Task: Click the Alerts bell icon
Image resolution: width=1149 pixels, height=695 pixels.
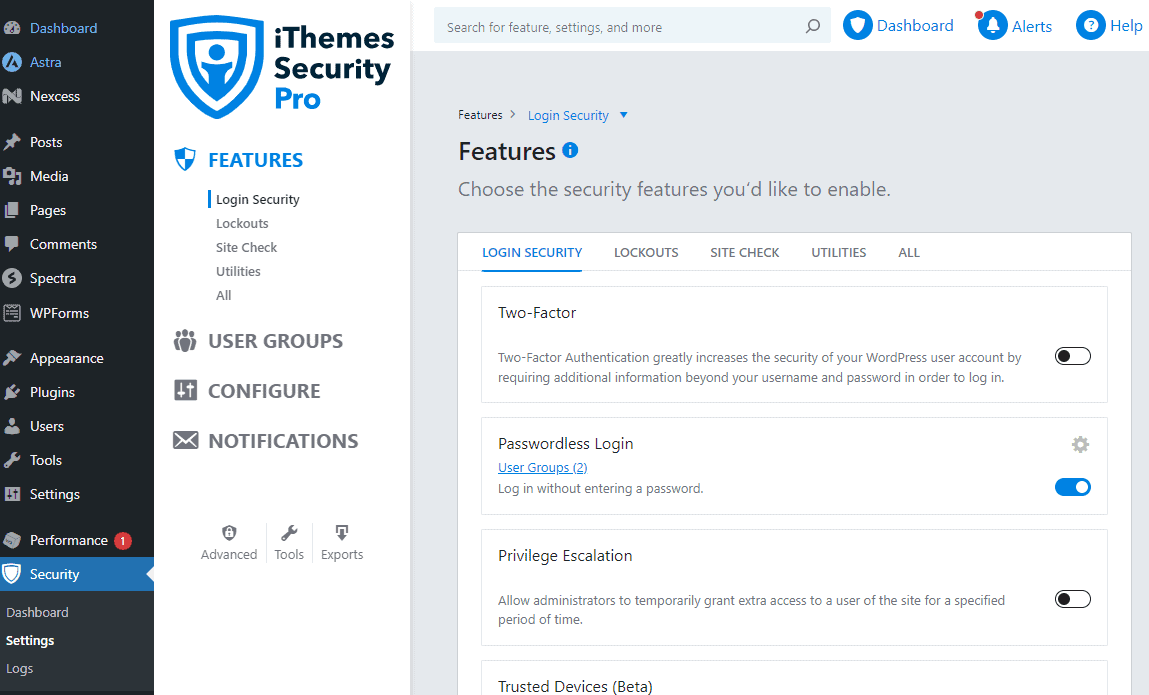Action: click(993, 25)
